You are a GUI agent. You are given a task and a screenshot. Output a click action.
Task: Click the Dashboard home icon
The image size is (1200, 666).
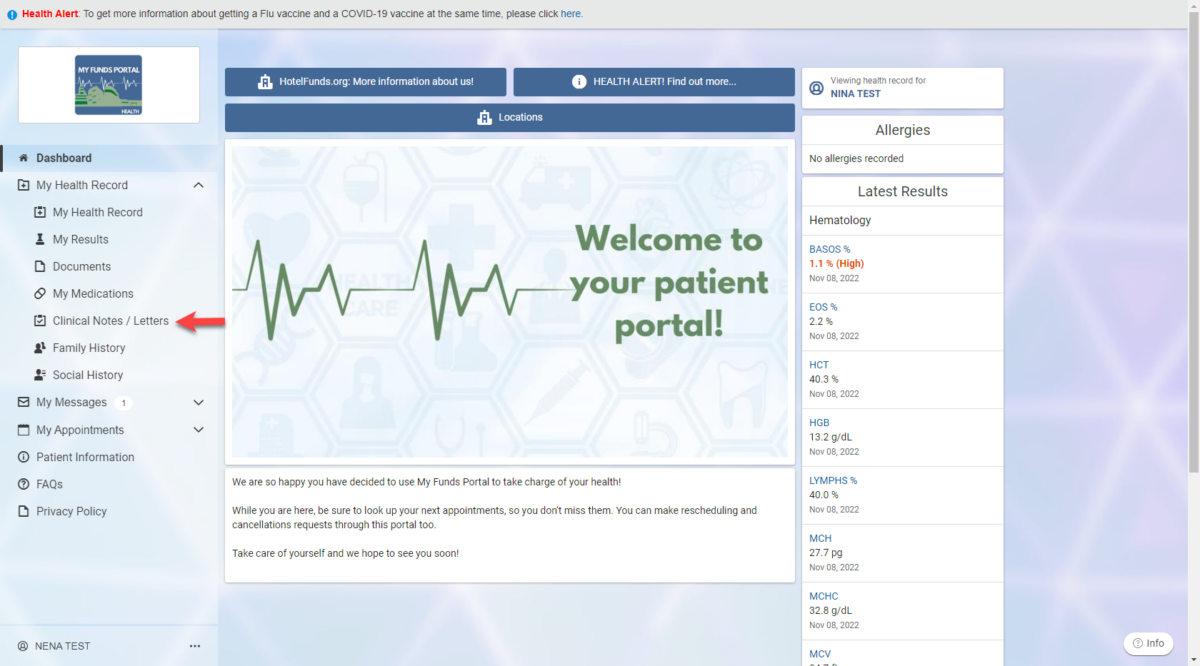24,158
